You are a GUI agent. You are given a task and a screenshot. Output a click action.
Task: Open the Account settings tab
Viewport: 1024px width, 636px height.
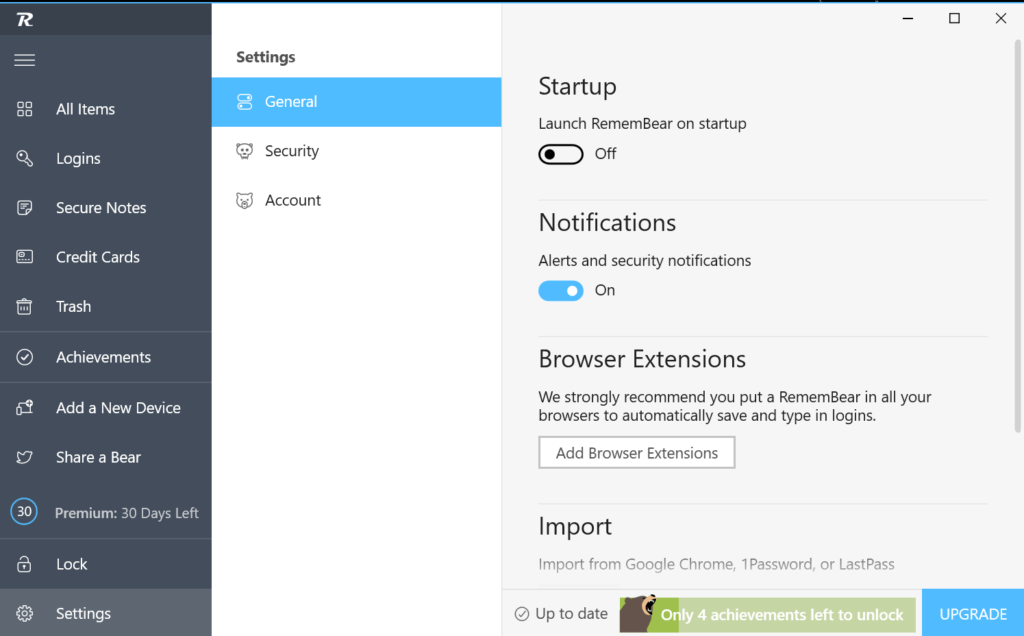pos(357,200)
